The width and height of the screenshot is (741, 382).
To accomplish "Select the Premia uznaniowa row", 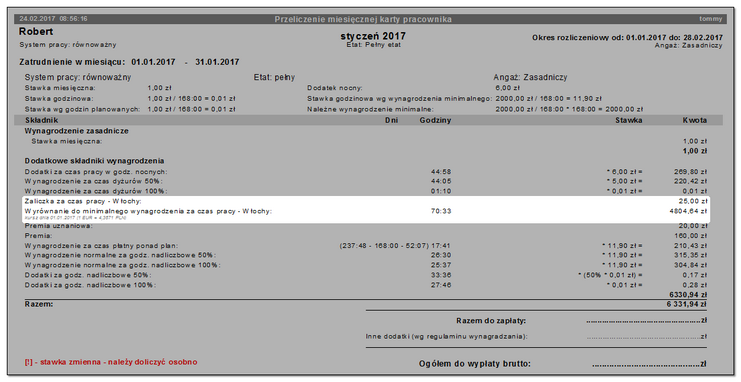I will coord(366,226).
